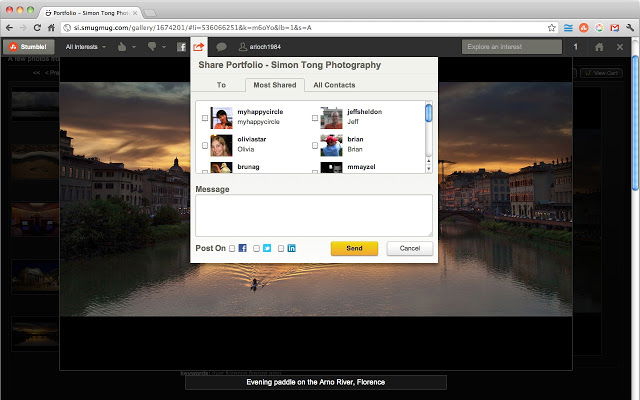
Task: Bookmark page with the star icon
Action: click(552, 28)
